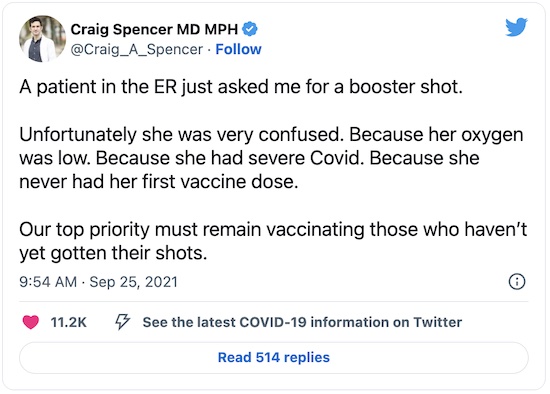
Task: Open the @Craig_A_Spencer handle
Action: point(137,49)
